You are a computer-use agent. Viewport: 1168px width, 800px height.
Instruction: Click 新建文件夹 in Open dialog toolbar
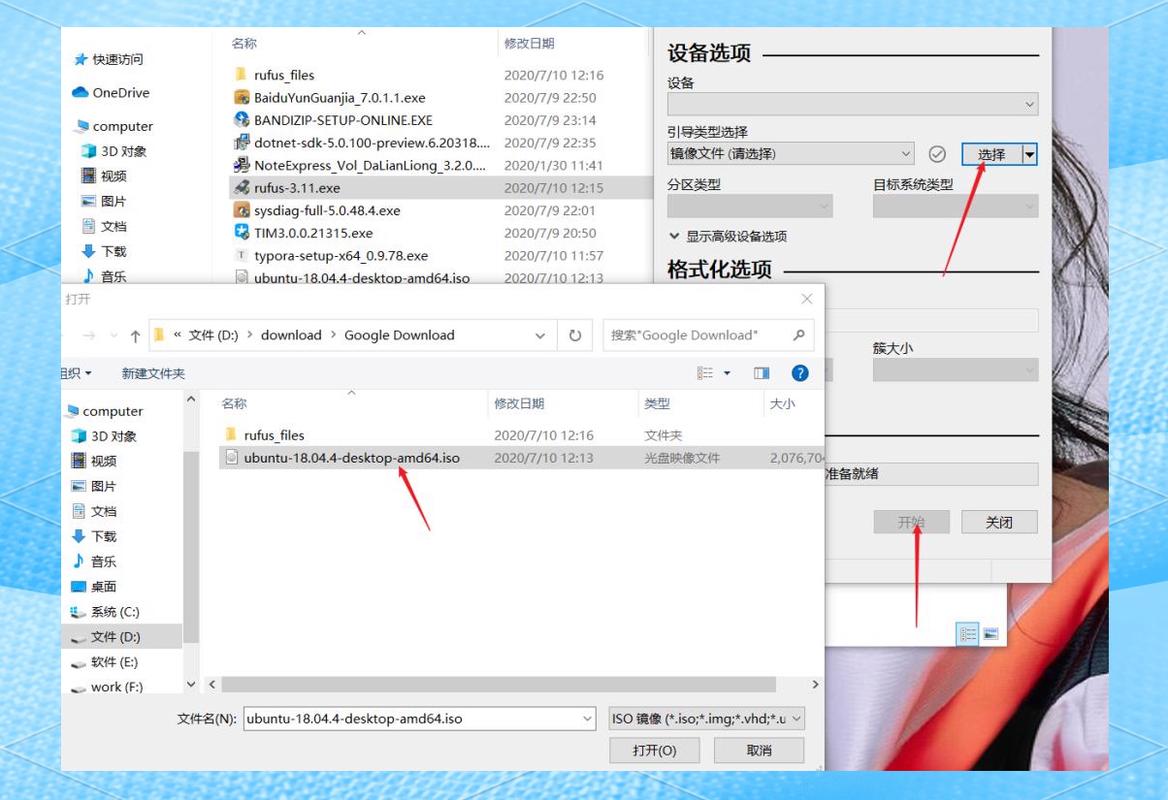[153, 373]
